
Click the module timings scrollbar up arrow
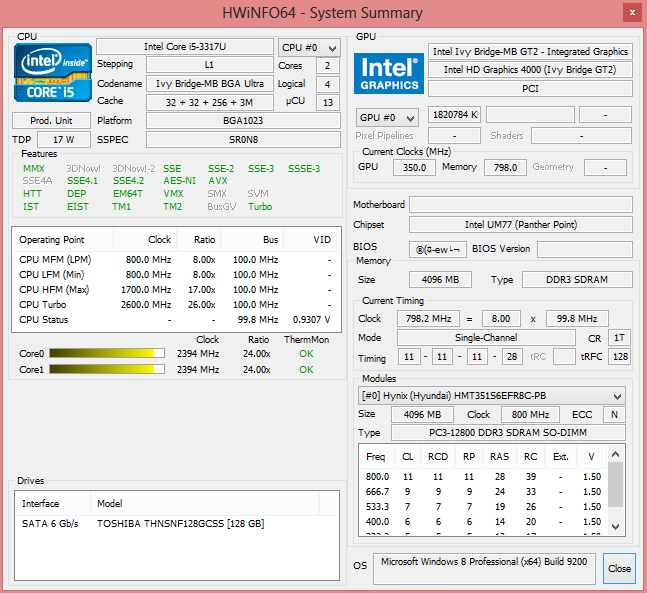pos(615,454)
